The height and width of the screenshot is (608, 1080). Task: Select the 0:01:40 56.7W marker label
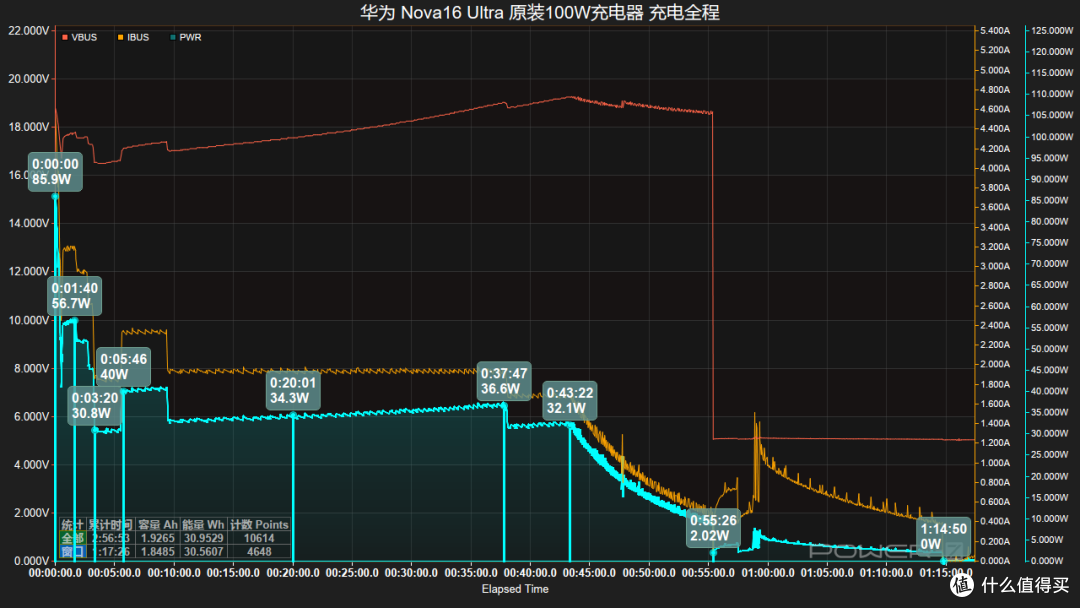(74, 295)
